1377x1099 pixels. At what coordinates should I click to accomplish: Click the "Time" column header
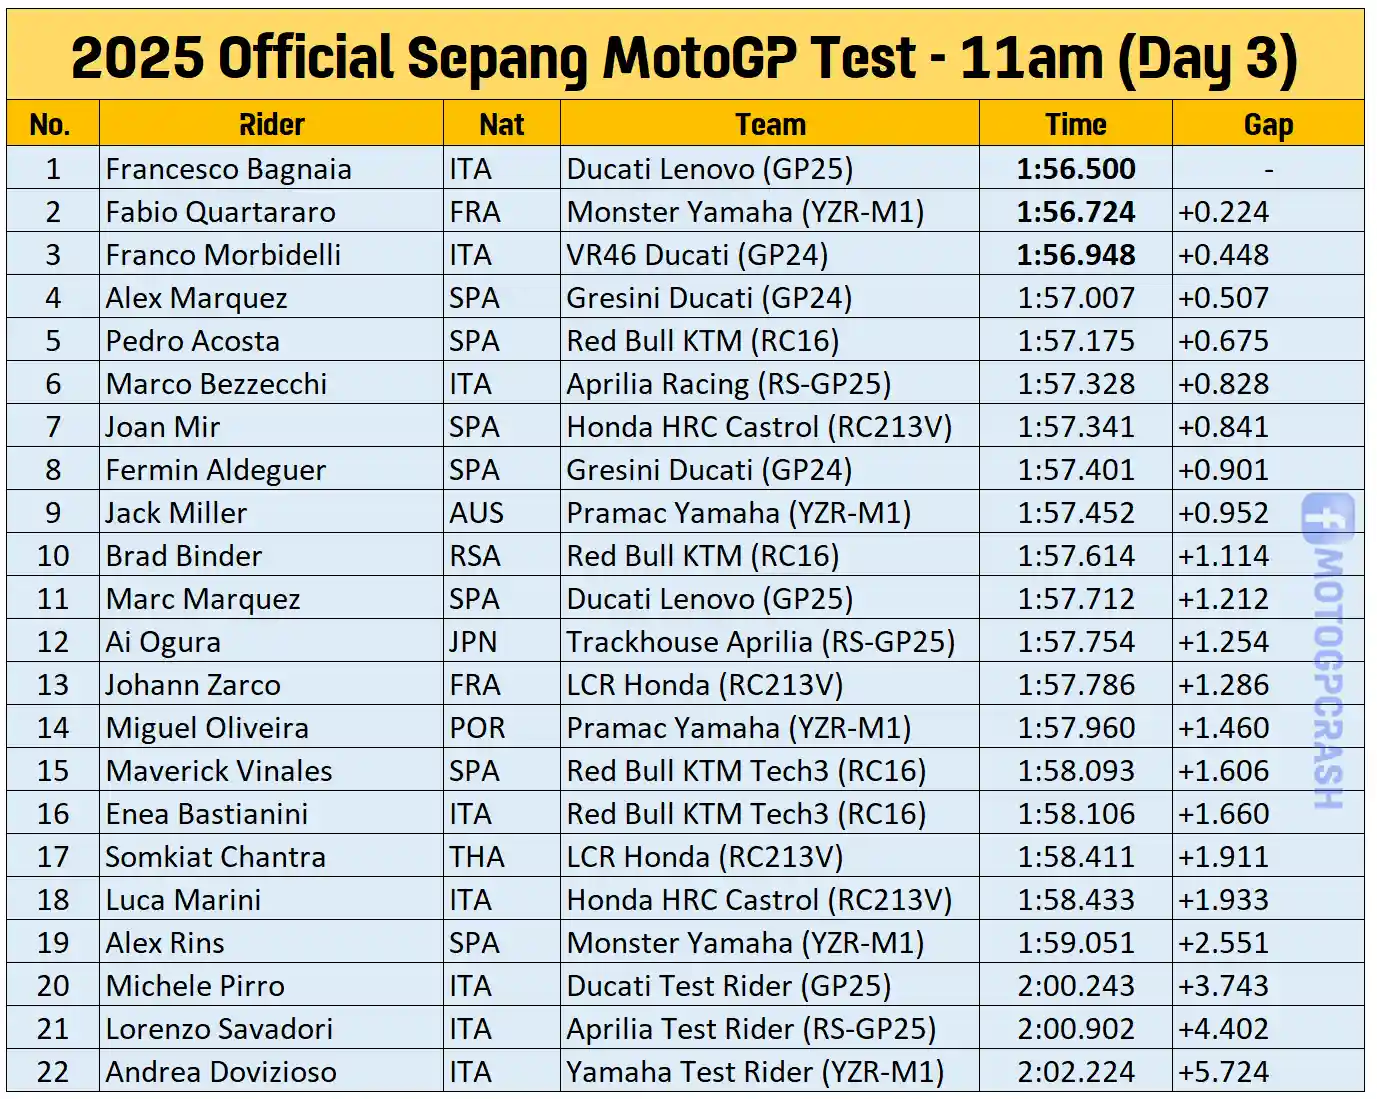pos(1075,125)
